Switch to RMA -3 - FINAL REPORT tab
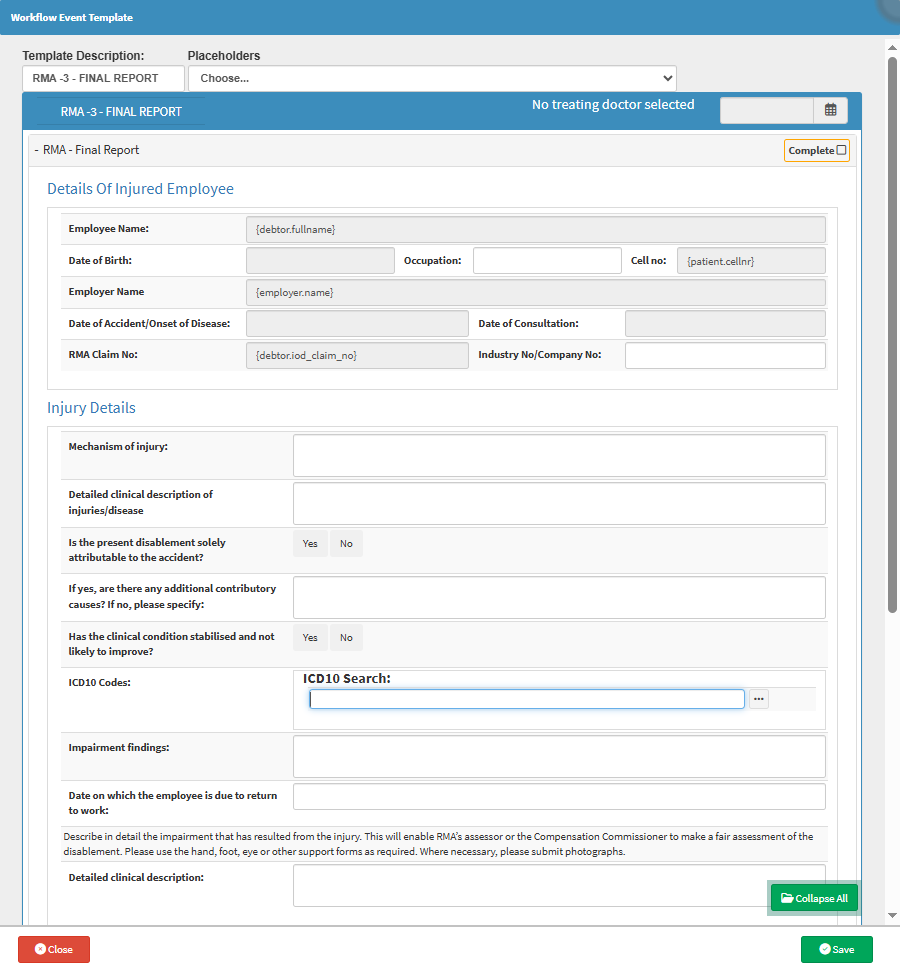 tap(121, 112)
